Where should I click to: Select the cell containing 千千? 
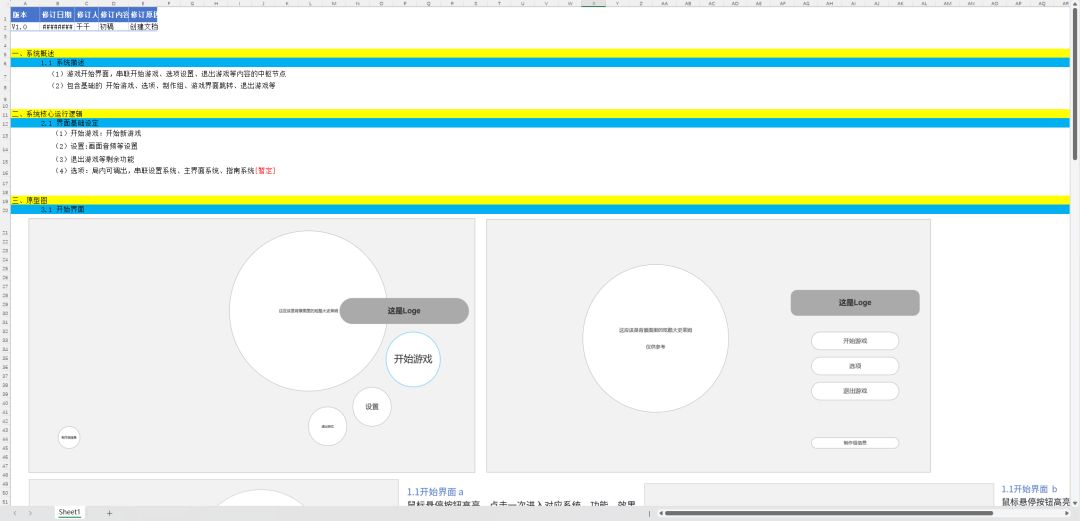point(85,27)
